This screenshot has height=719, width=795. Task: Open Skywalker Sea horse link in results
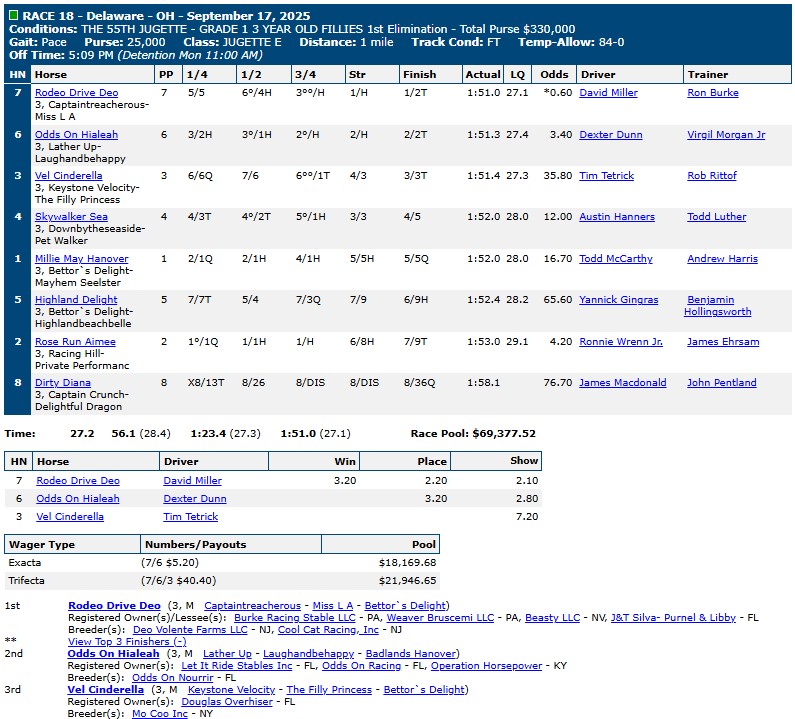pyautogui.click(x=71, y=217)
